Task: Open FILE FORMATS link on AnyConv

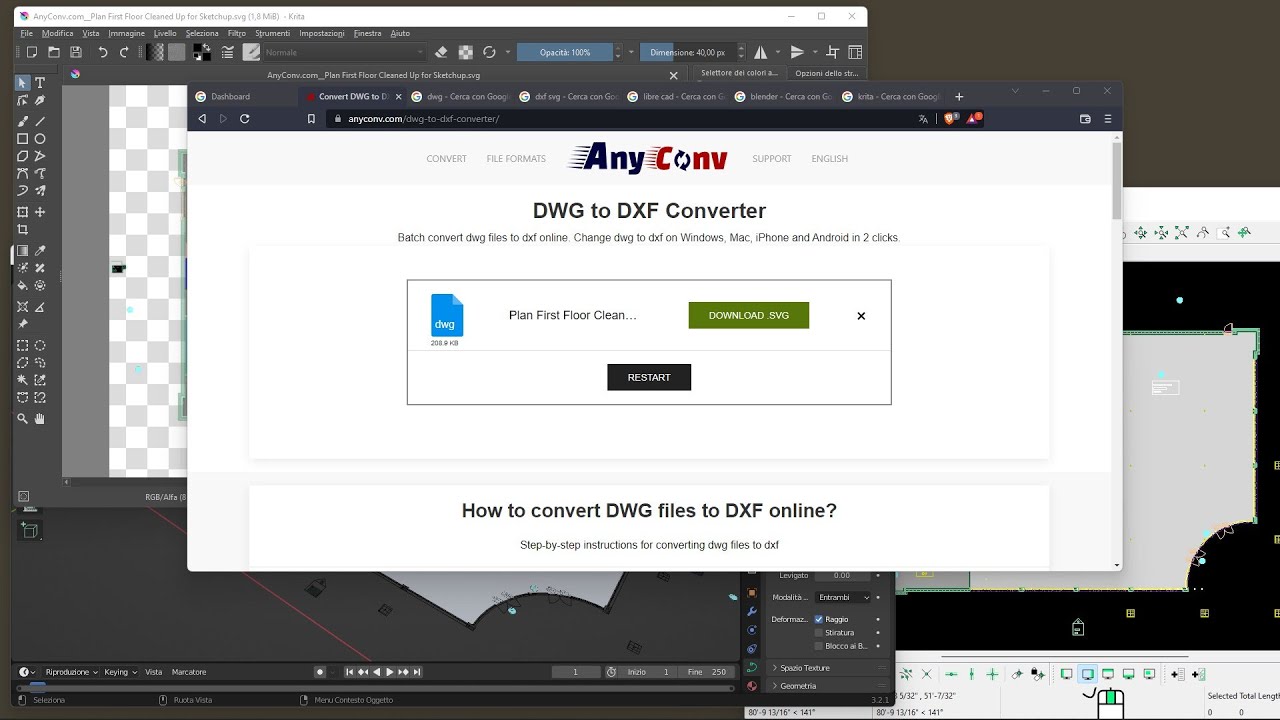Action: click(x=516, y=159)
